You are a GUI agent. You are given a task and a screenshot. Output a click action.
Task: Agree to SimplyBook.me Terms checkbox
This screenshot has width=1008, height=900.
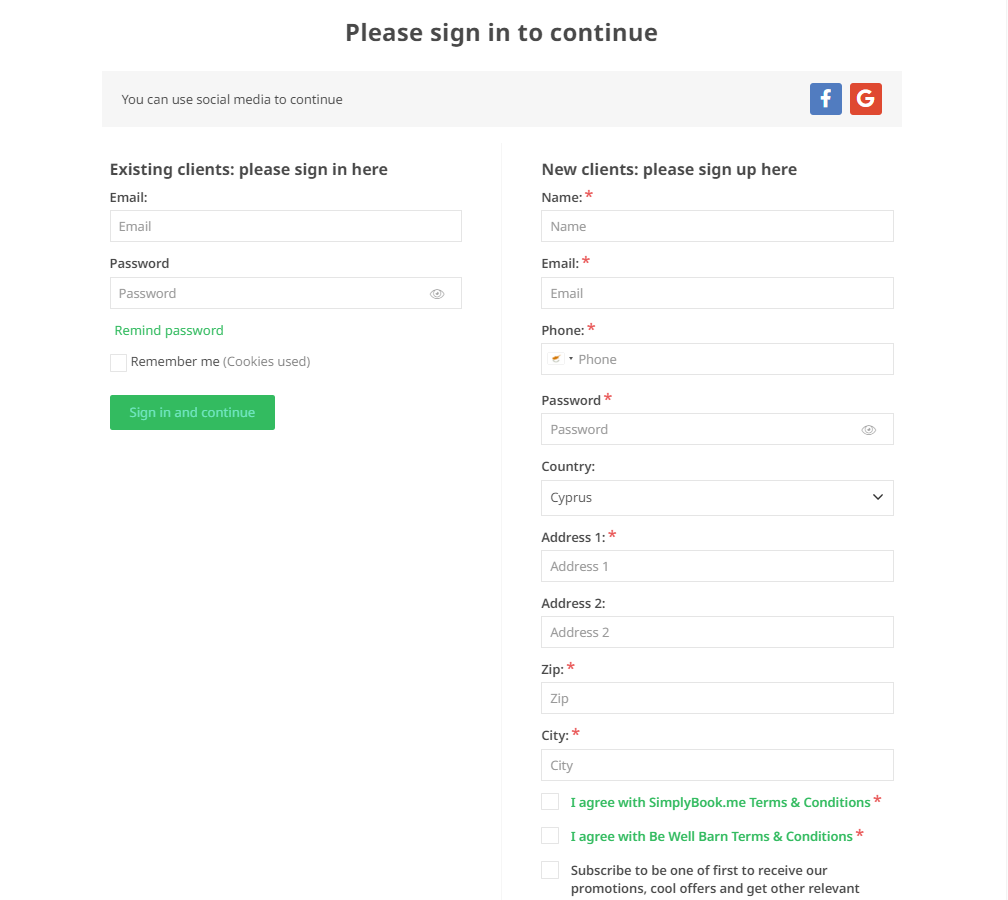[550, 802]
